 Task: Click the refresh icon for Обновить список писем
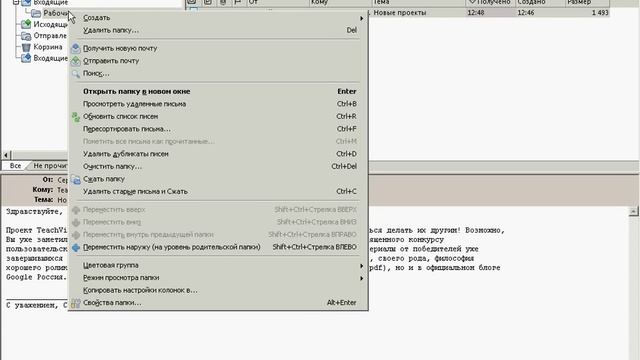click(76, 117)
